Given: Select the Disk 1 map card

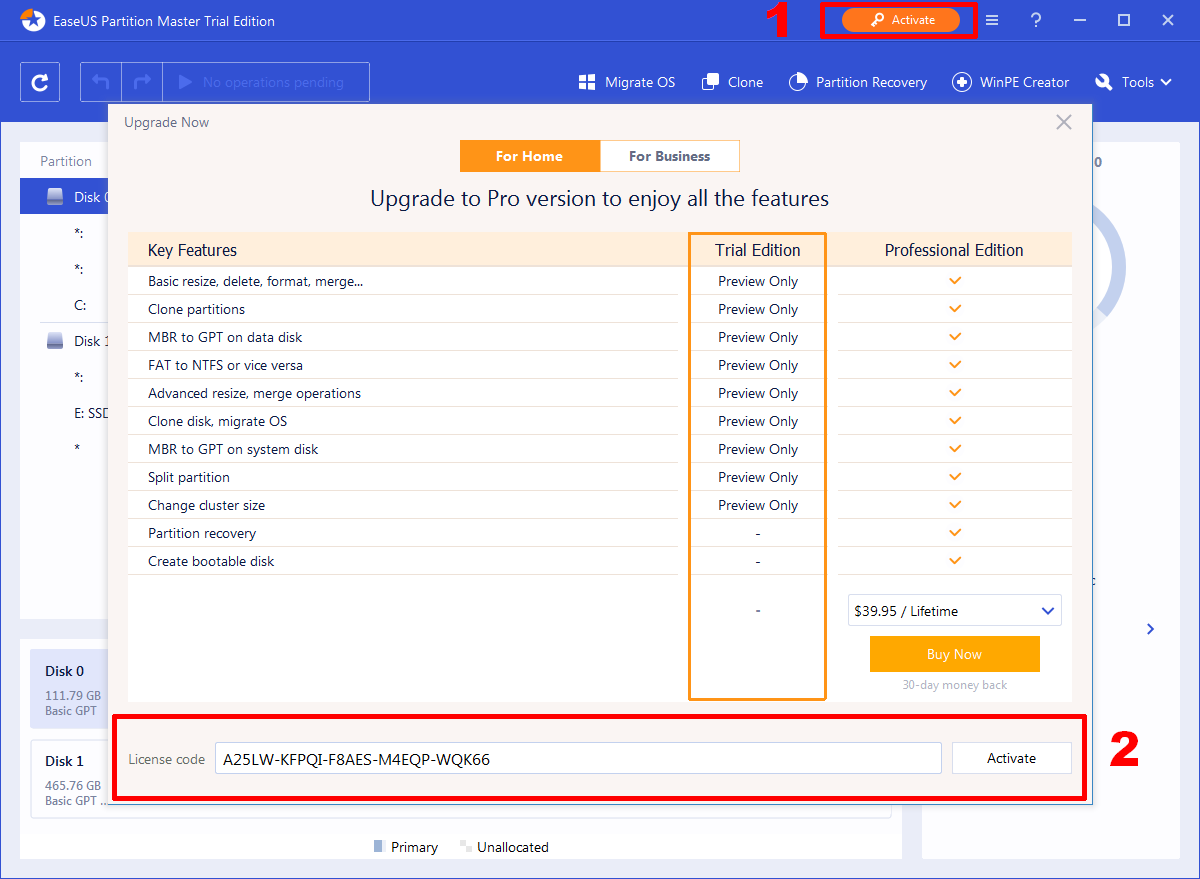Looking at the screenshot, I should pos(68,779).
